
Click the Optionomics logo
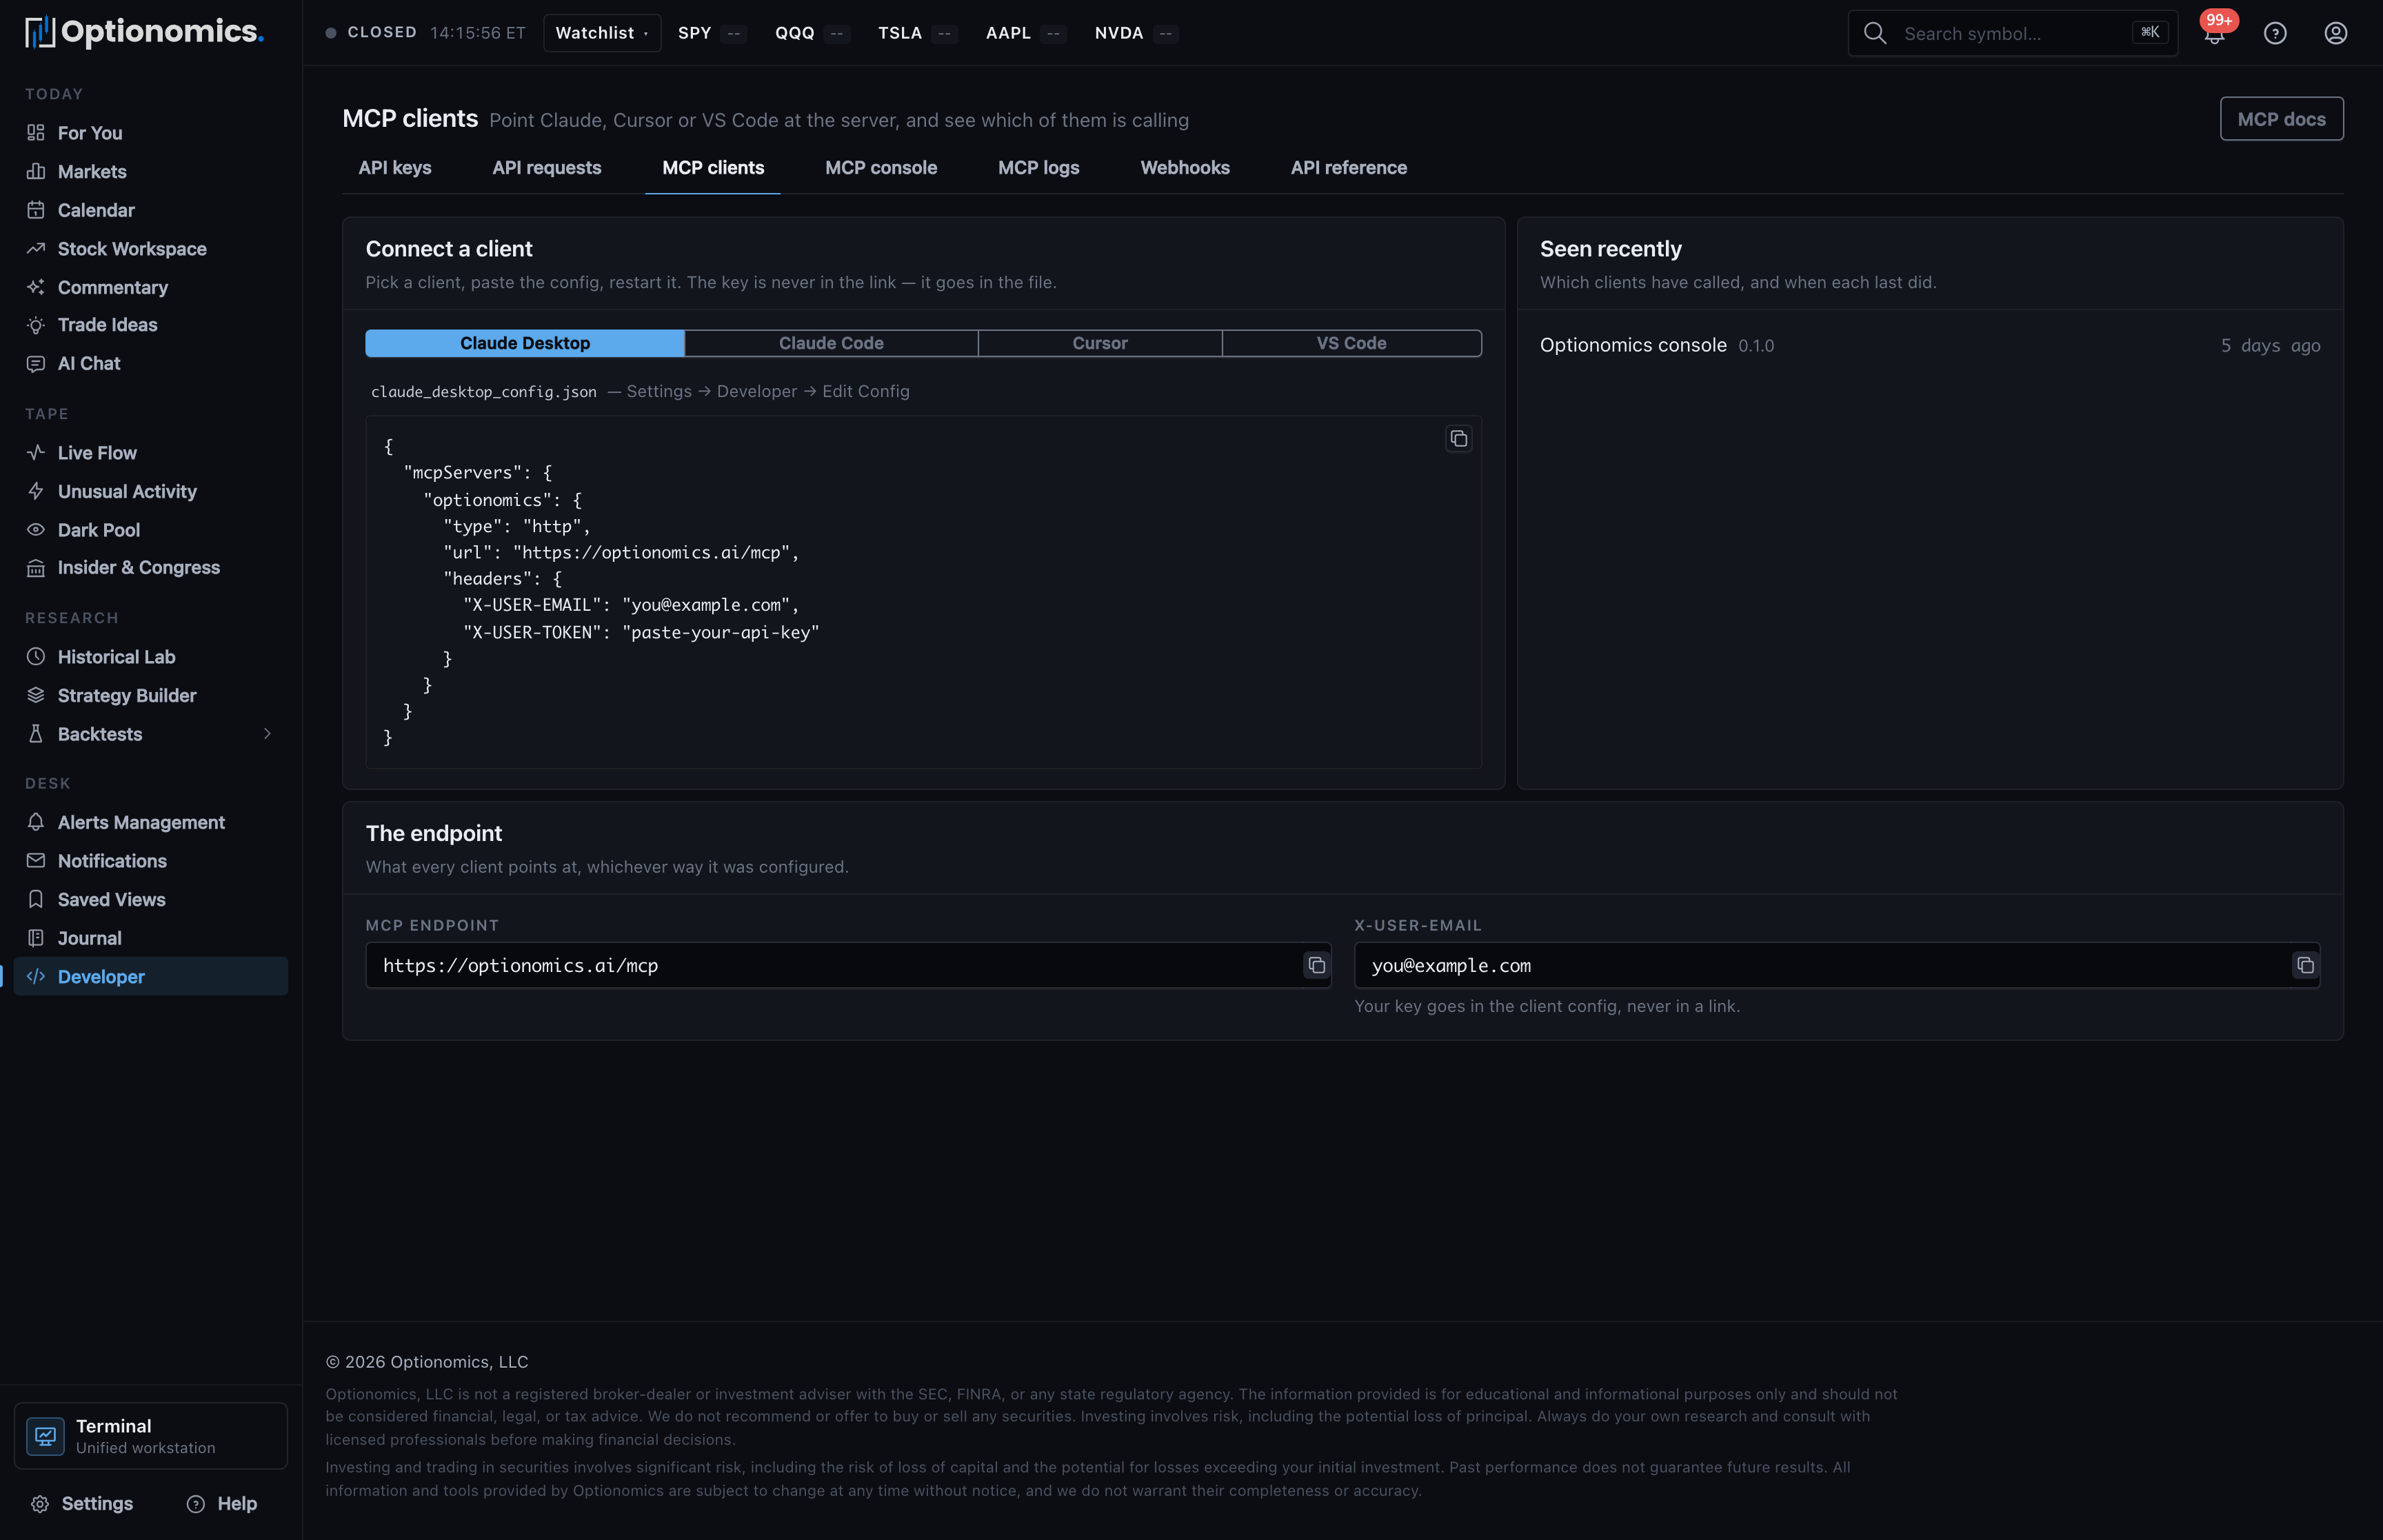point(145,32)
